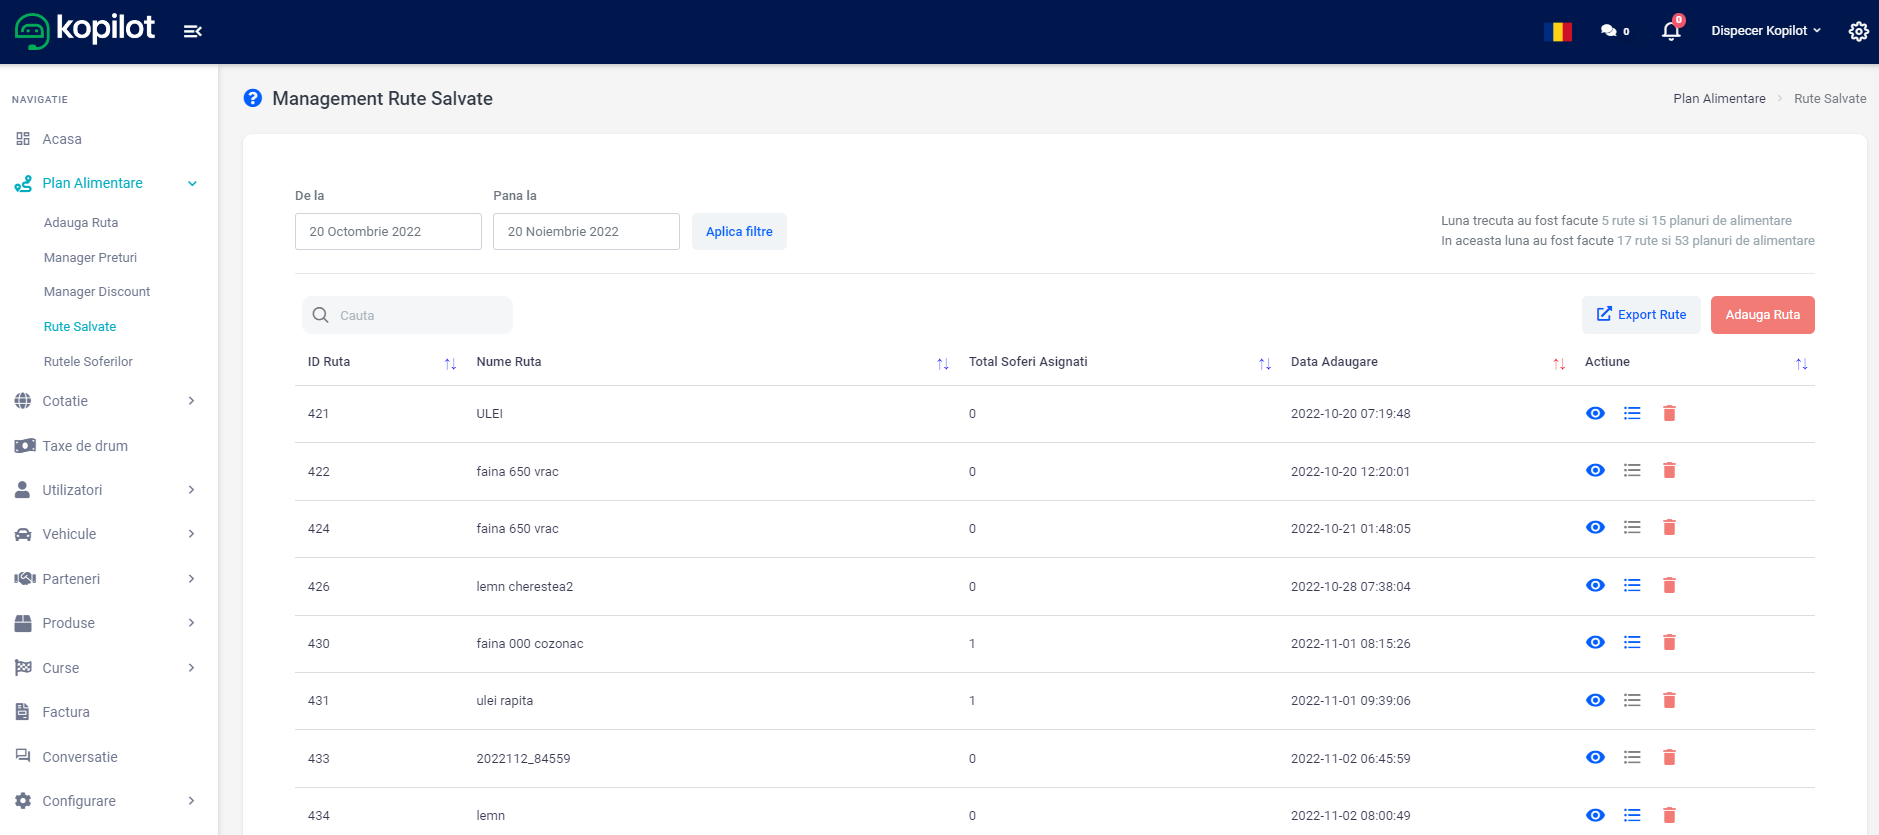View route 422 via the eye icon
The width and height of the screenshot is (1879, 835).
1595,470
